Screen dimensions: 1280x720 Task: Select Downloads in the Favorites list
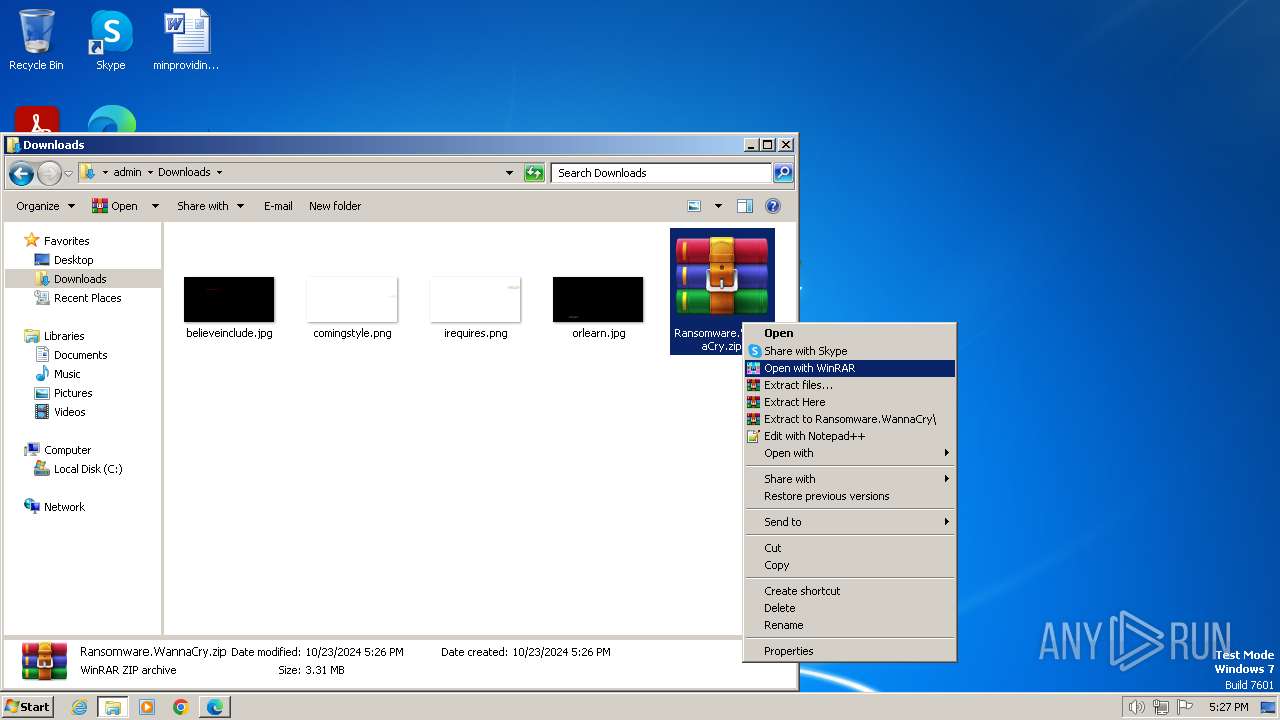(x=80, y=279)
